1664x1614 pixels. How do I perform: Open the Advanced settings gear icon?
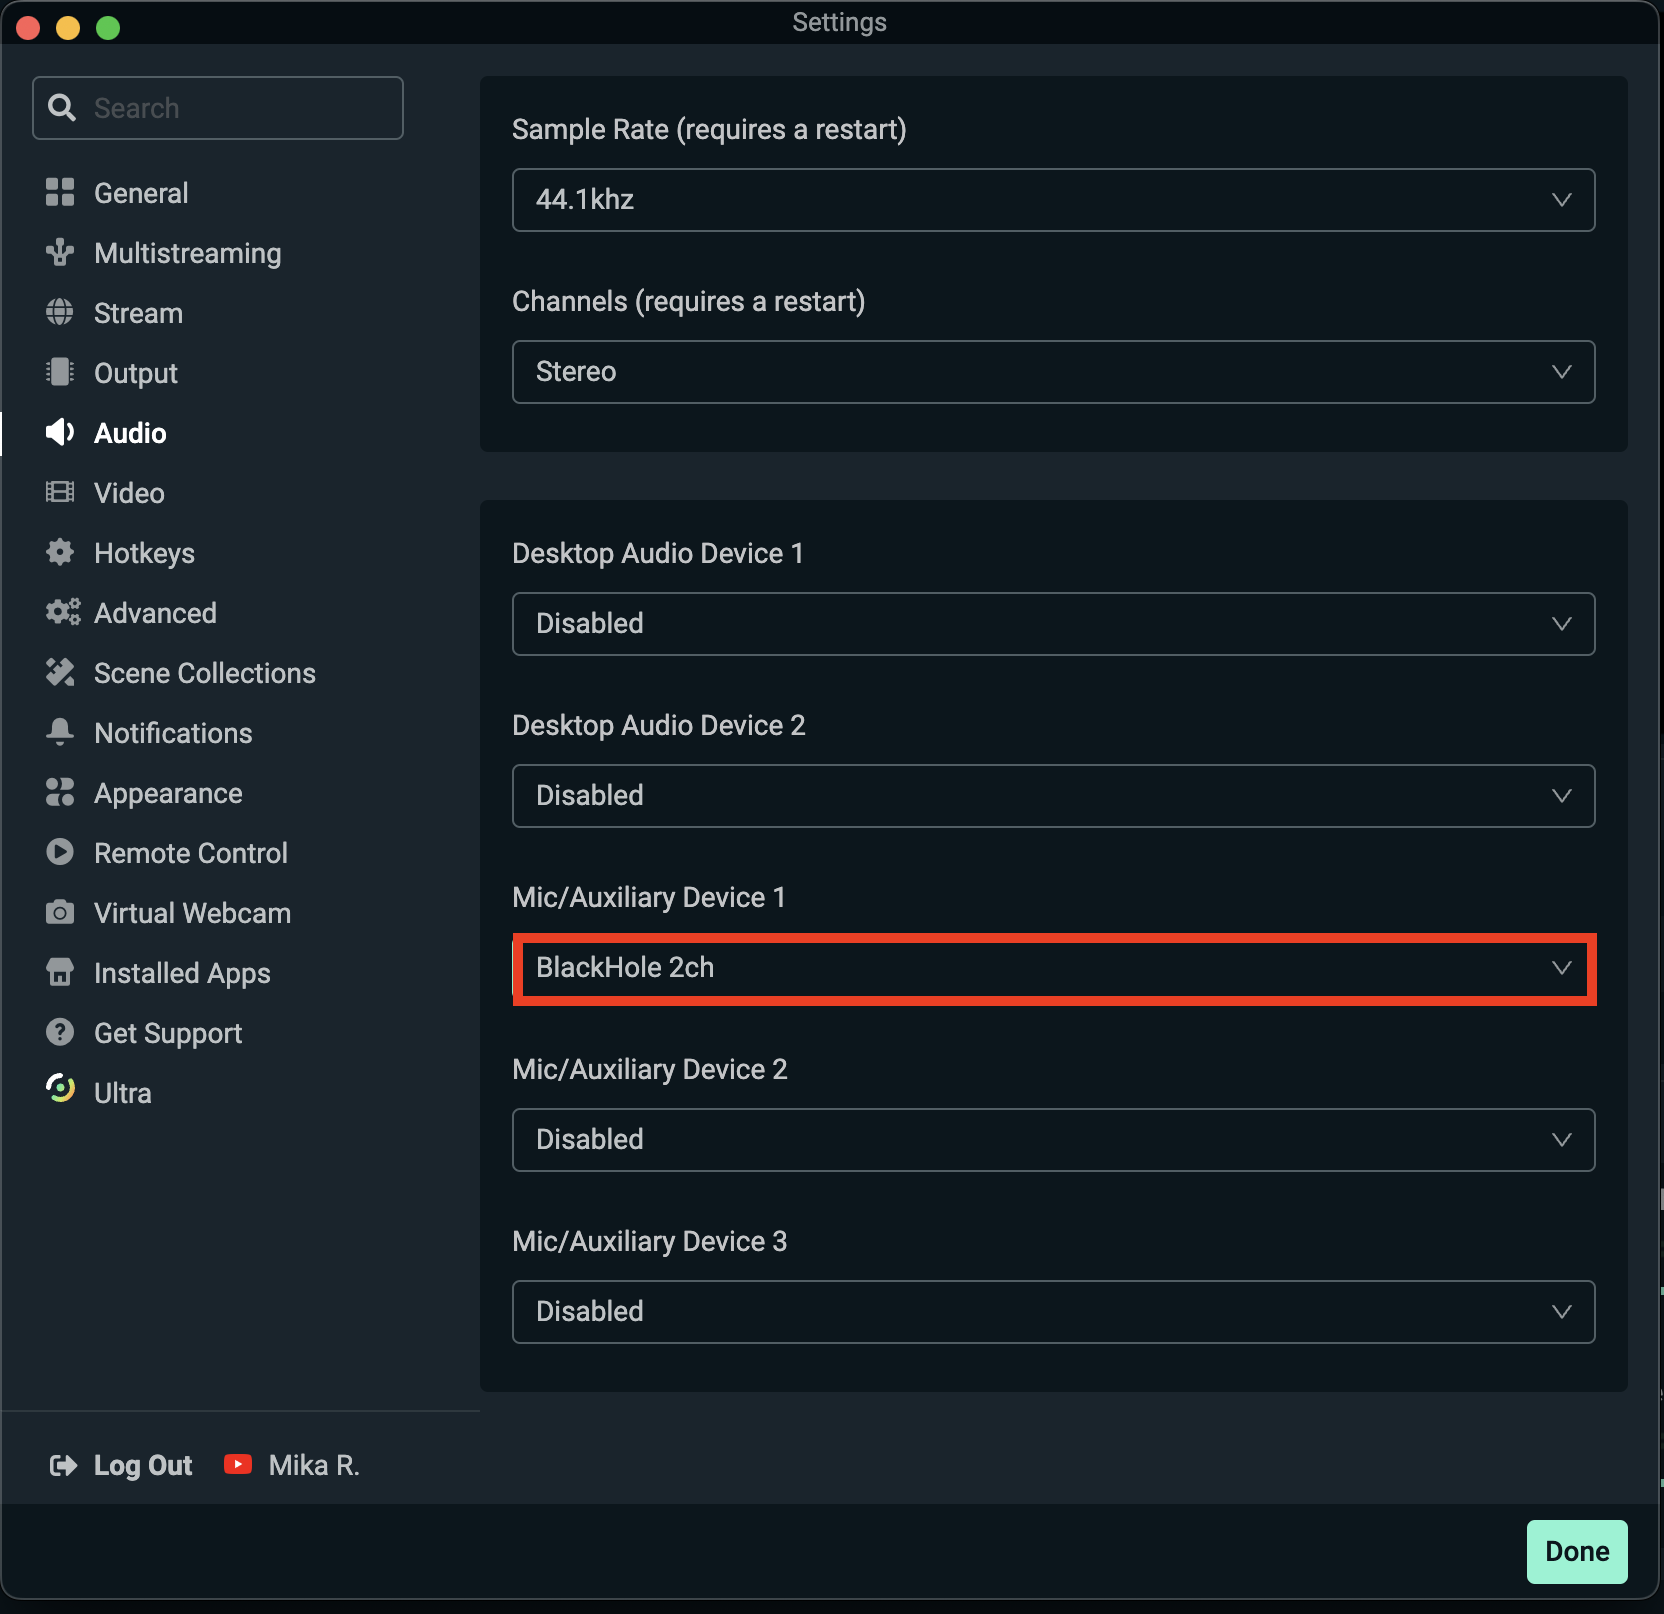(x=60, y=612)
